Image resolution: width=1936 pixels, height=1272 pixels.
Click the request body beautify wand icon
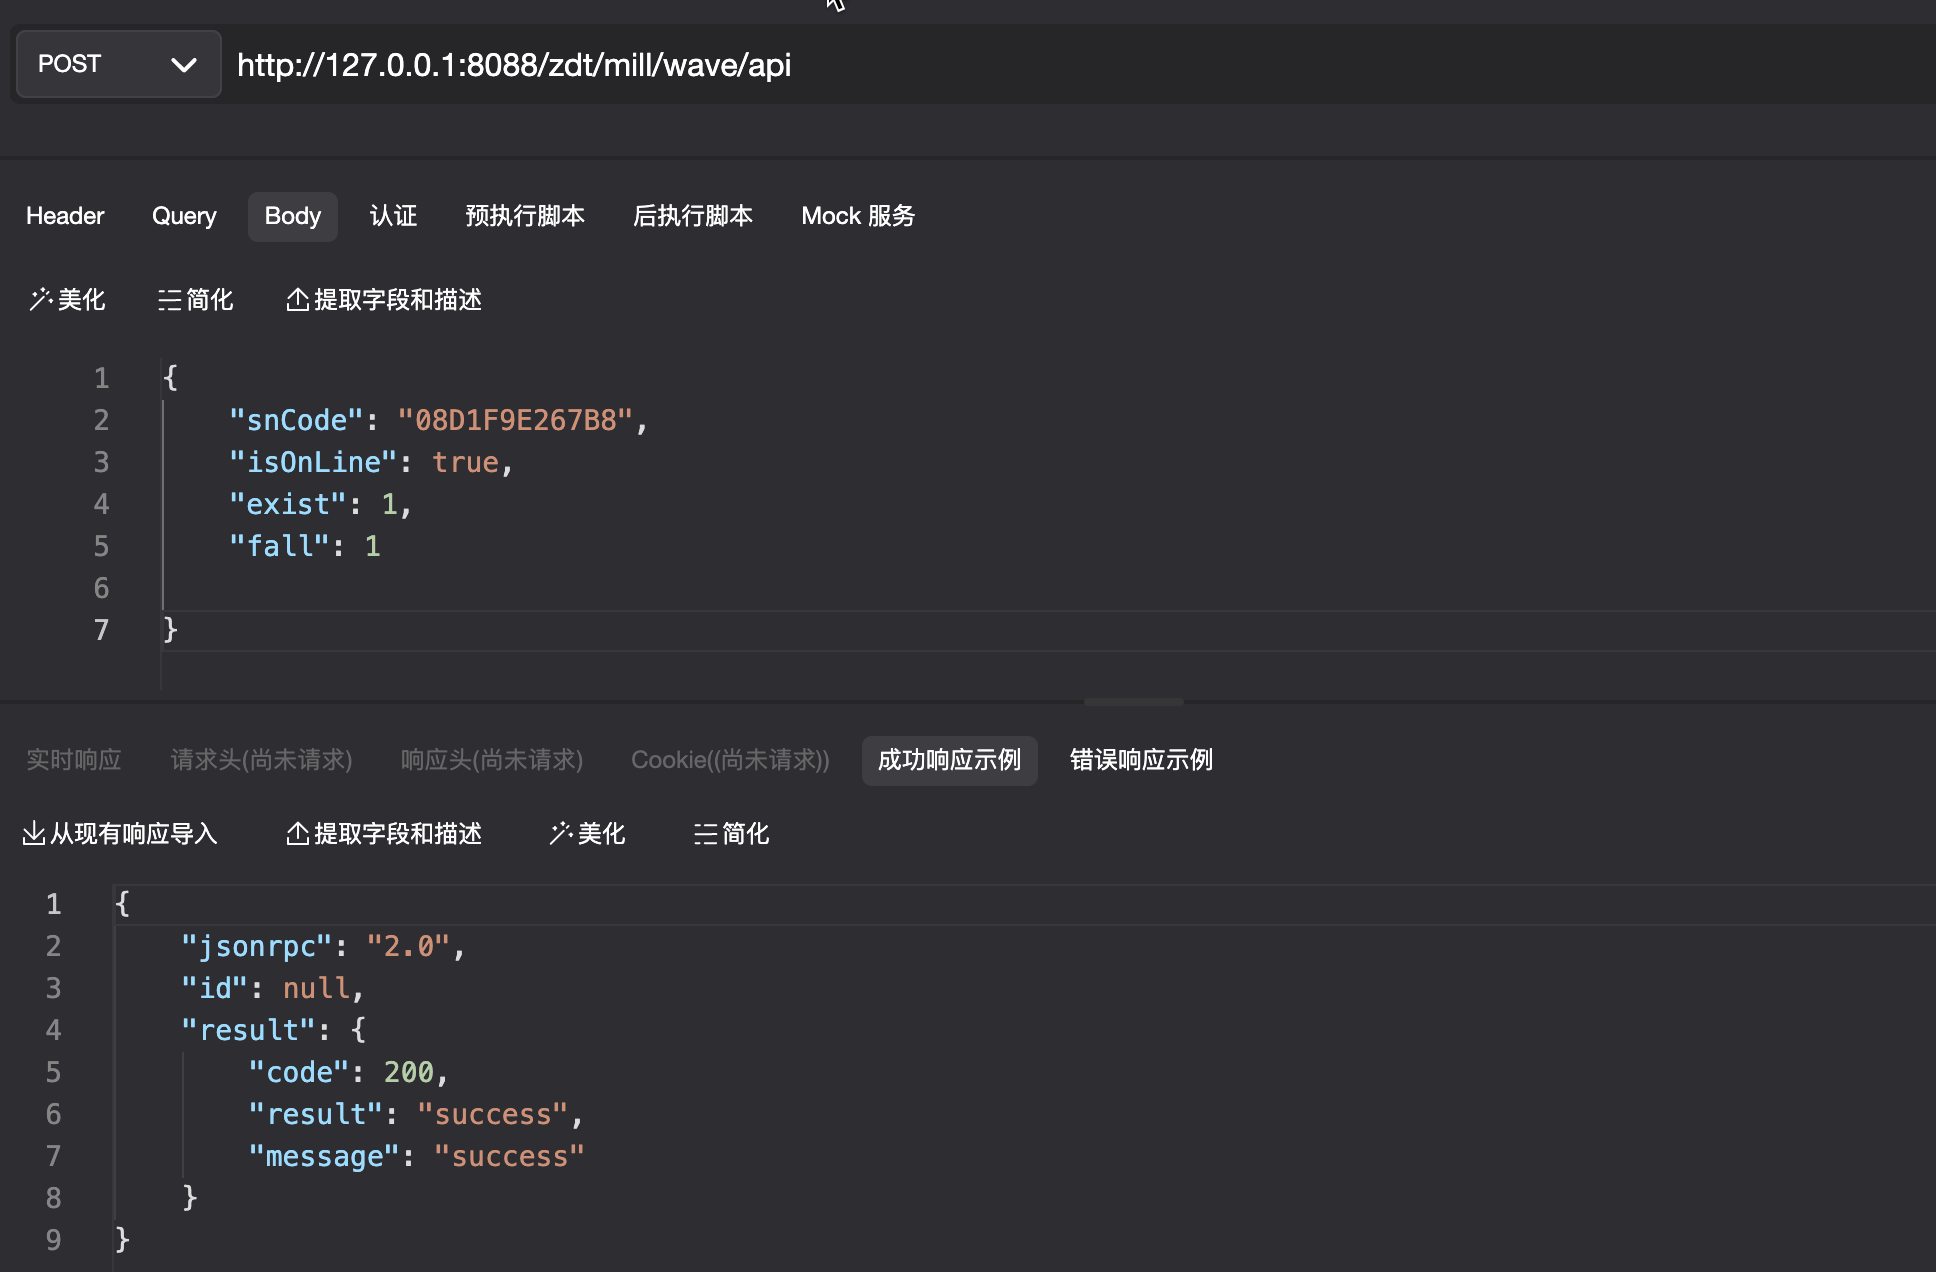(40, 300)
